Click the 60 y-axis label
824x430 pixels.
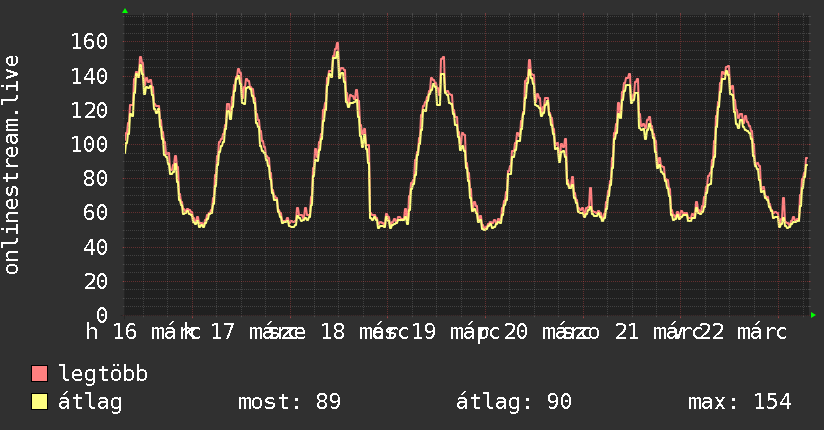click(x=96, y=213)
